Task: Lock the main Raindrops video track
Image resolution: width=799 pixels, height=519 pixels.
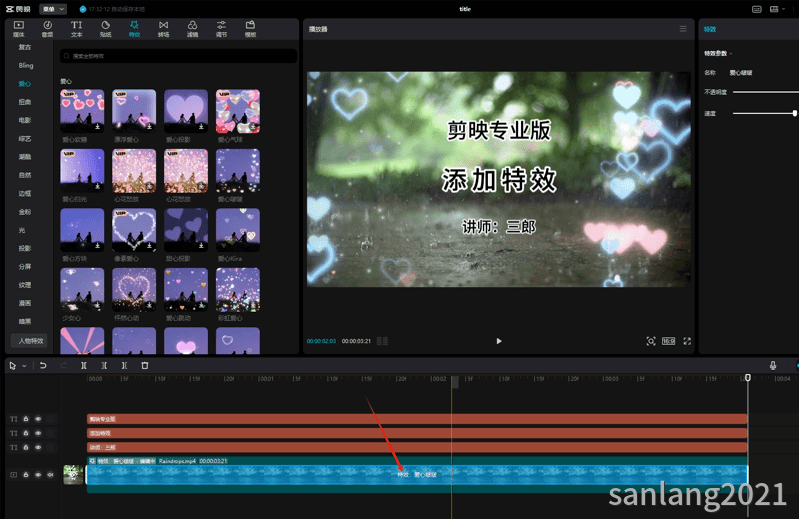Action: [x=26, y=475]
